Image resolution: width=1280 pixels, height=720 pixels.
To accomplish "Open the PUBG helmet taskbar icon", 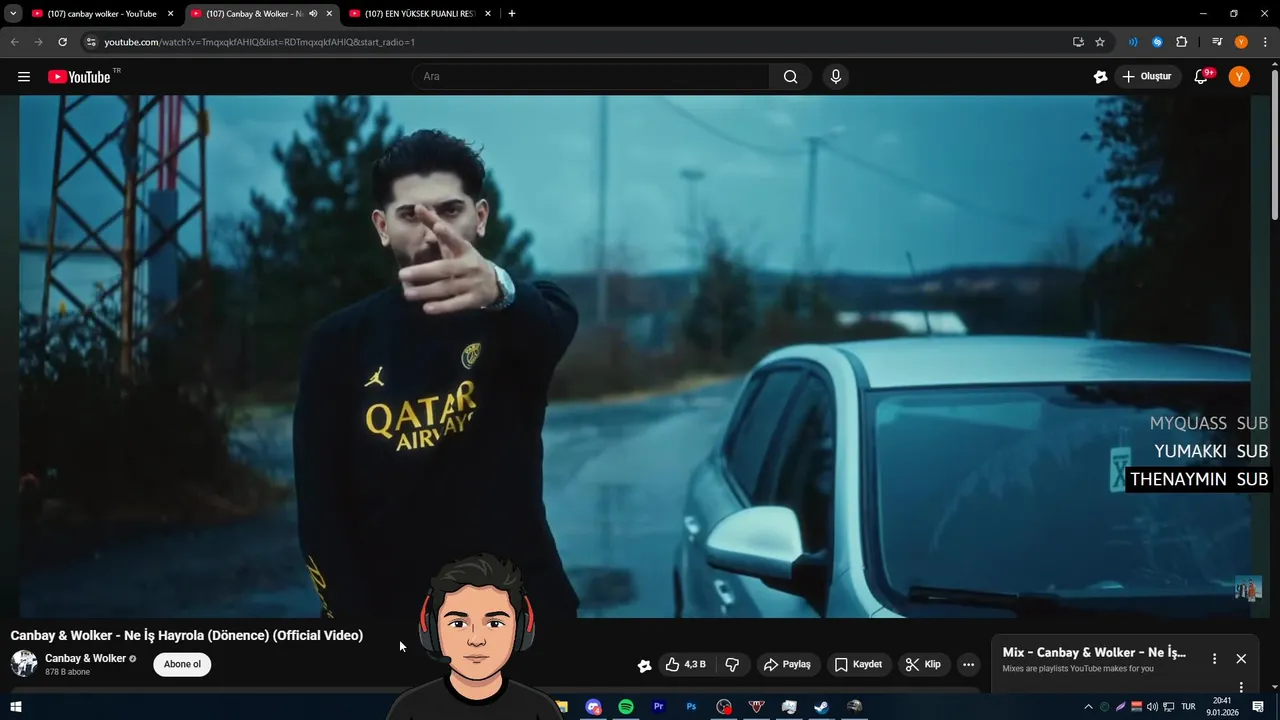I will coord(854,707).
